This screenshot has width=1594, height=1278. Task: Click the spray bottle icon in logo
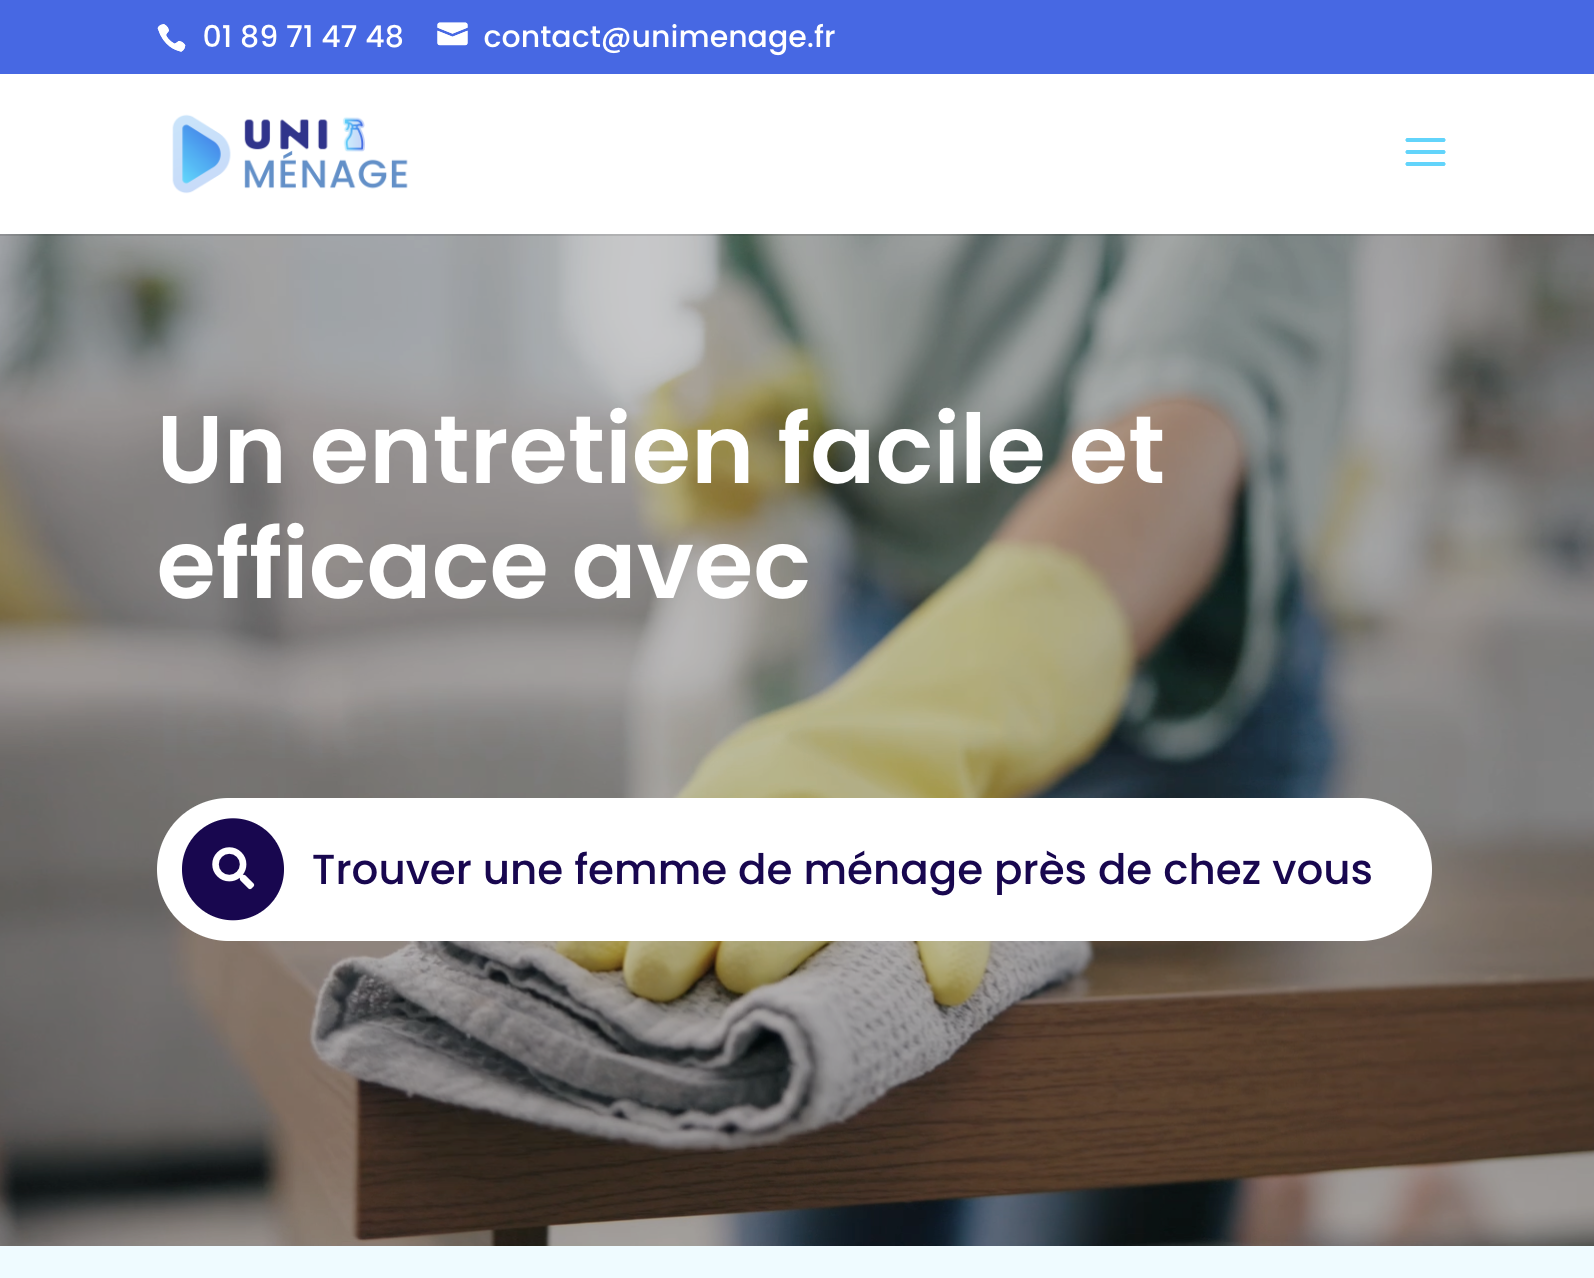354,134
